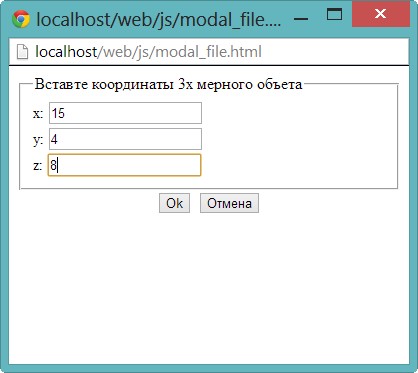Image resolution: width=418 pixels, height=373 pixels.
Task: Minimize the popup window
Action: pyautogui.click(x=301, y=19)
